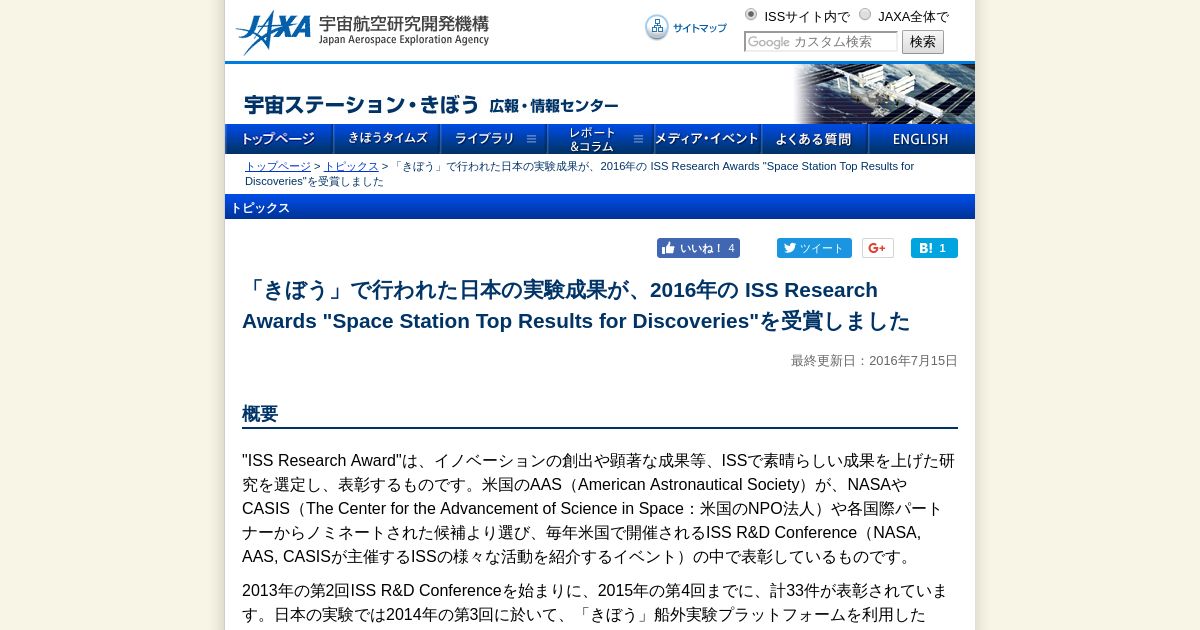The width and height of the screenshot is (1200, 630).
Task: Open the サイトマップ sitemap icon link
Action: (686, 28)
